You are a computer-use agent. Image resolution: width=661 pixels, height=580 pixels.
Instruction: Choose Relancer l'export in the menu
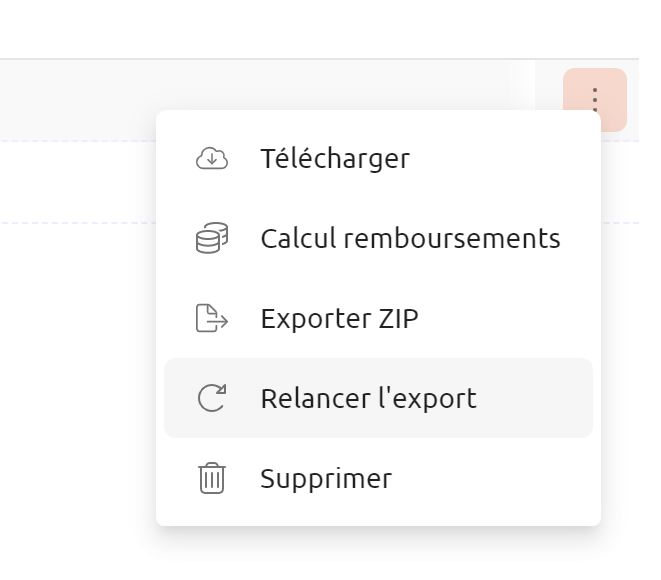coord(378,398)
